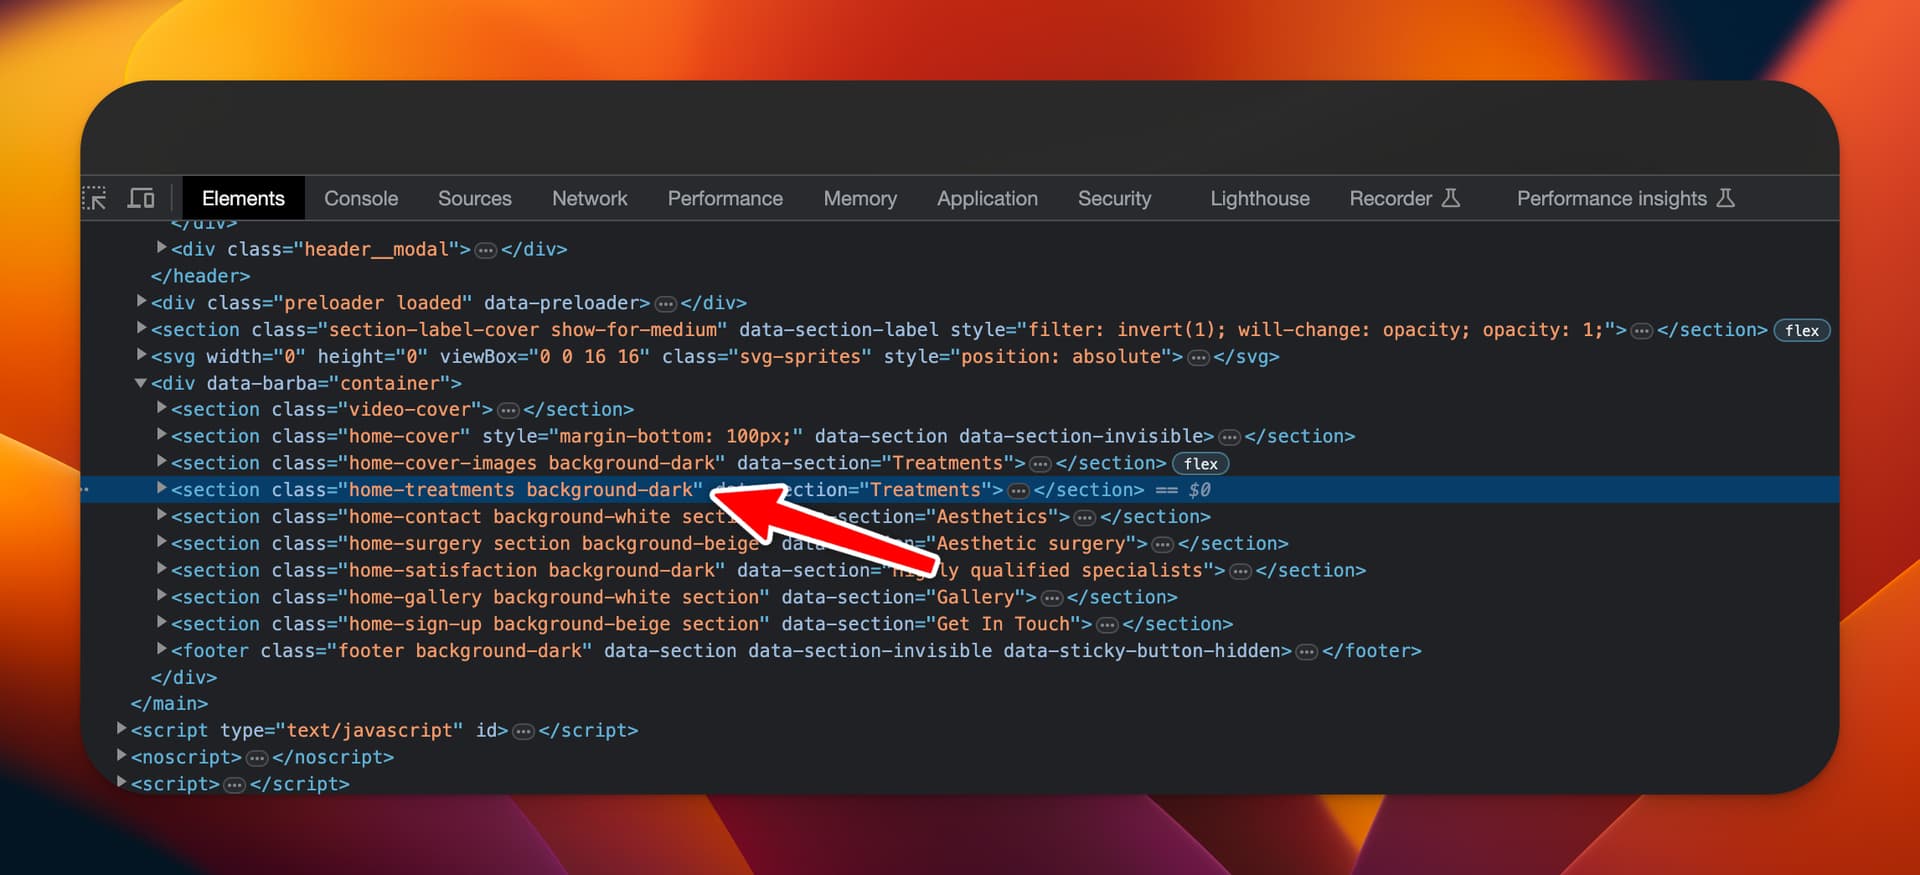This screenshot has height=875, width=1920.
Task: Click ellipsis badge in noscript row
Action: [x=257, y=759]
